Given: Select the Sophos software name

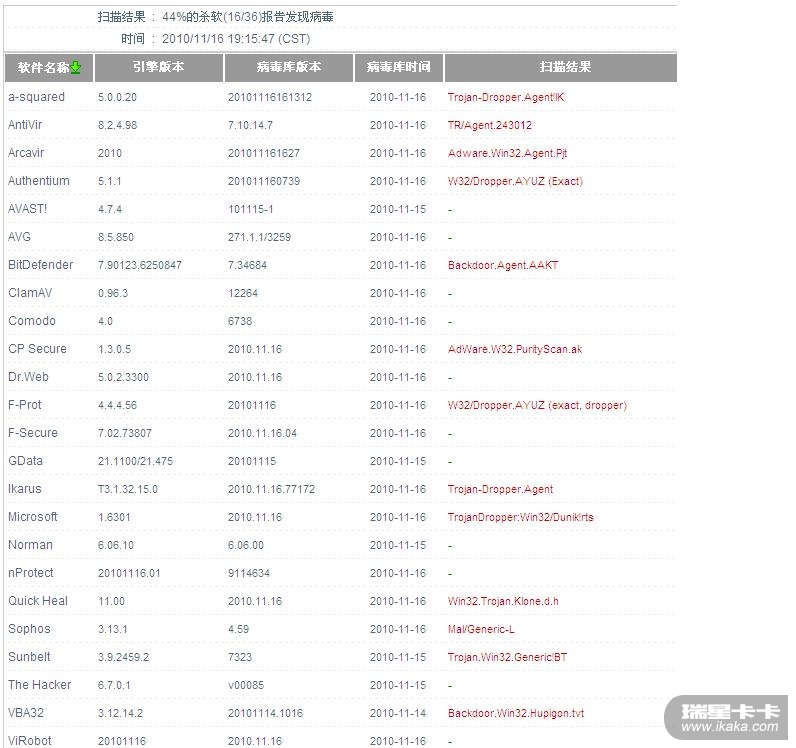Looking at the screenshot, I should click(x=29, y=628).
